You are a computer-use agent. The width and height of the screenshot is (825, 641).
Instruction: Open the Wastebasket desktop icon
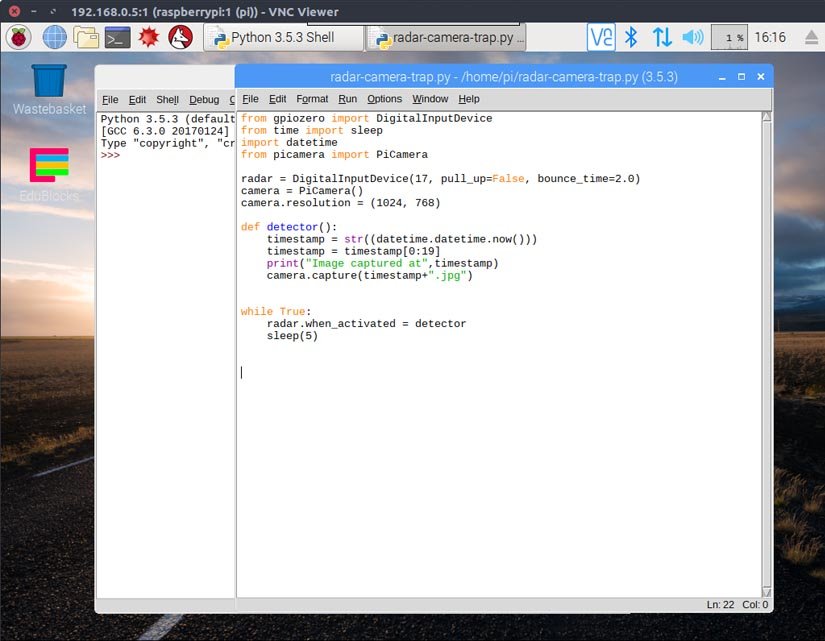click(x=49, y=82)
